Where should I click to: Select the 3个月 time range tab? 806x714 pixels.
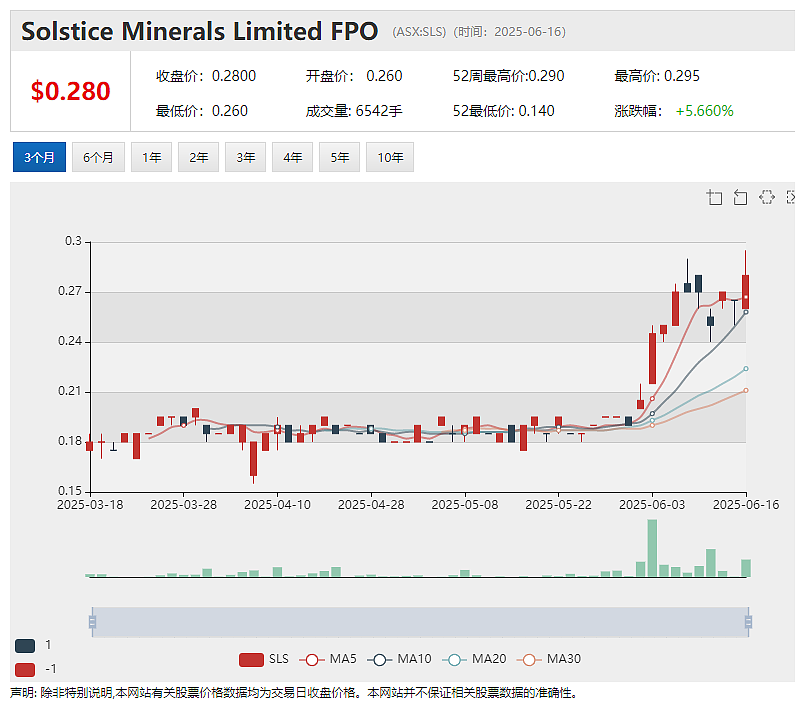click(x=39, y=157)
